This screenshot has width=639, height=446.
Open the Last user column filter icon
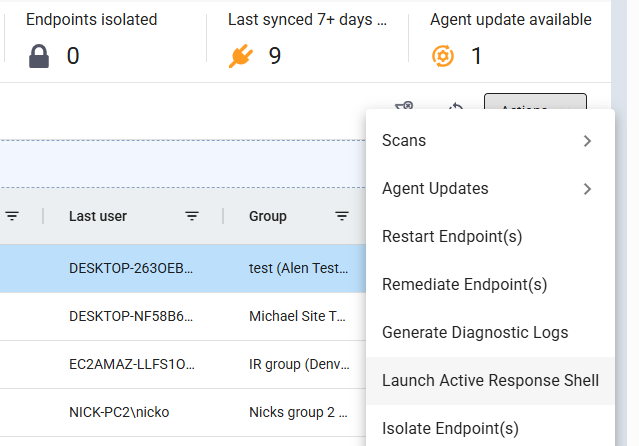[x=192, y=216]
